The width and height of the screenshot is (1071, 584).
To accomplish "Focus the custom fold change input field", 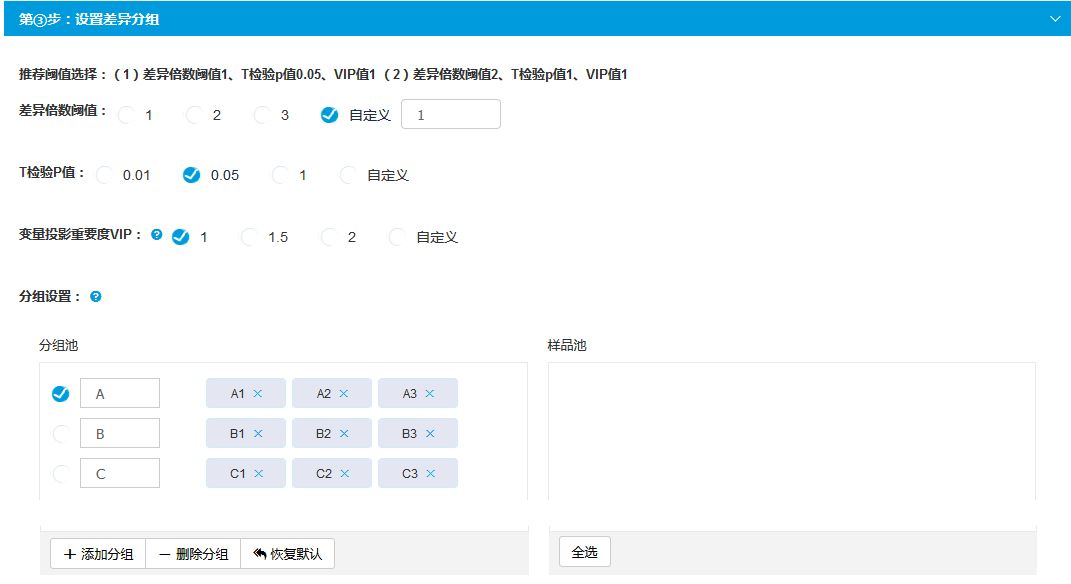I will [x=450, y=115].
